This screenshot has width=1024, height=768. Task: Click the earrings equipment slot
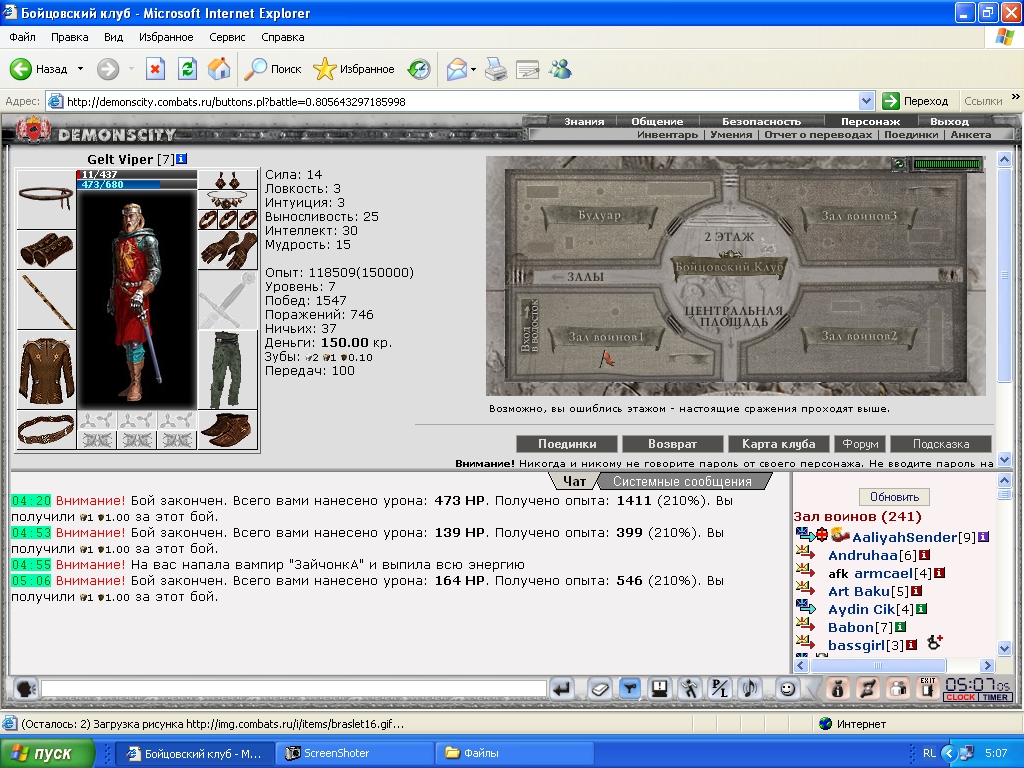click(228, 180)
